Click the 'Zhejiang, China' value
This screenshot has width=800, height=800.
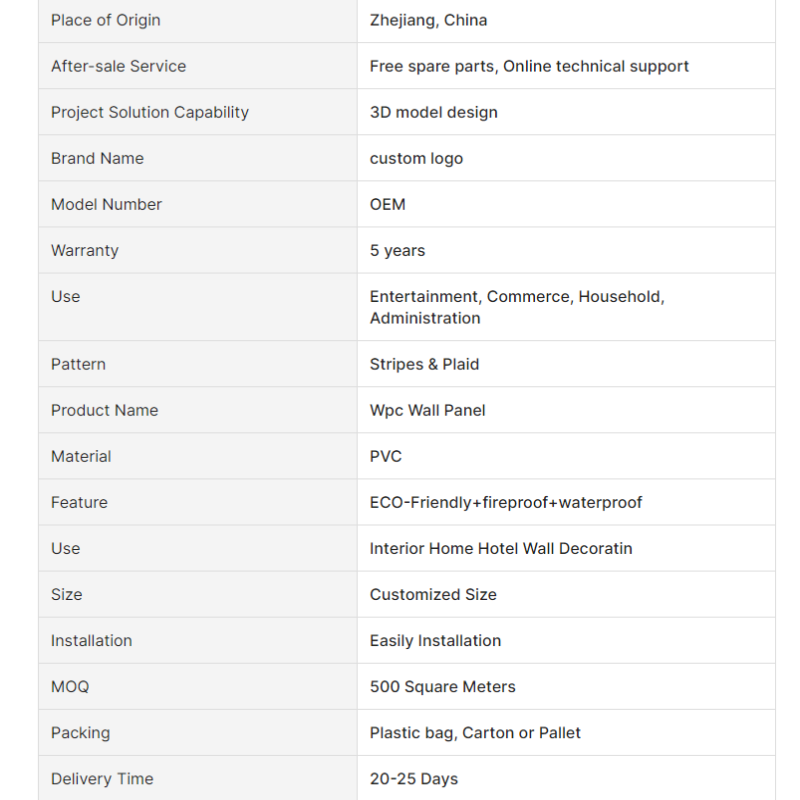pos(428,20)
